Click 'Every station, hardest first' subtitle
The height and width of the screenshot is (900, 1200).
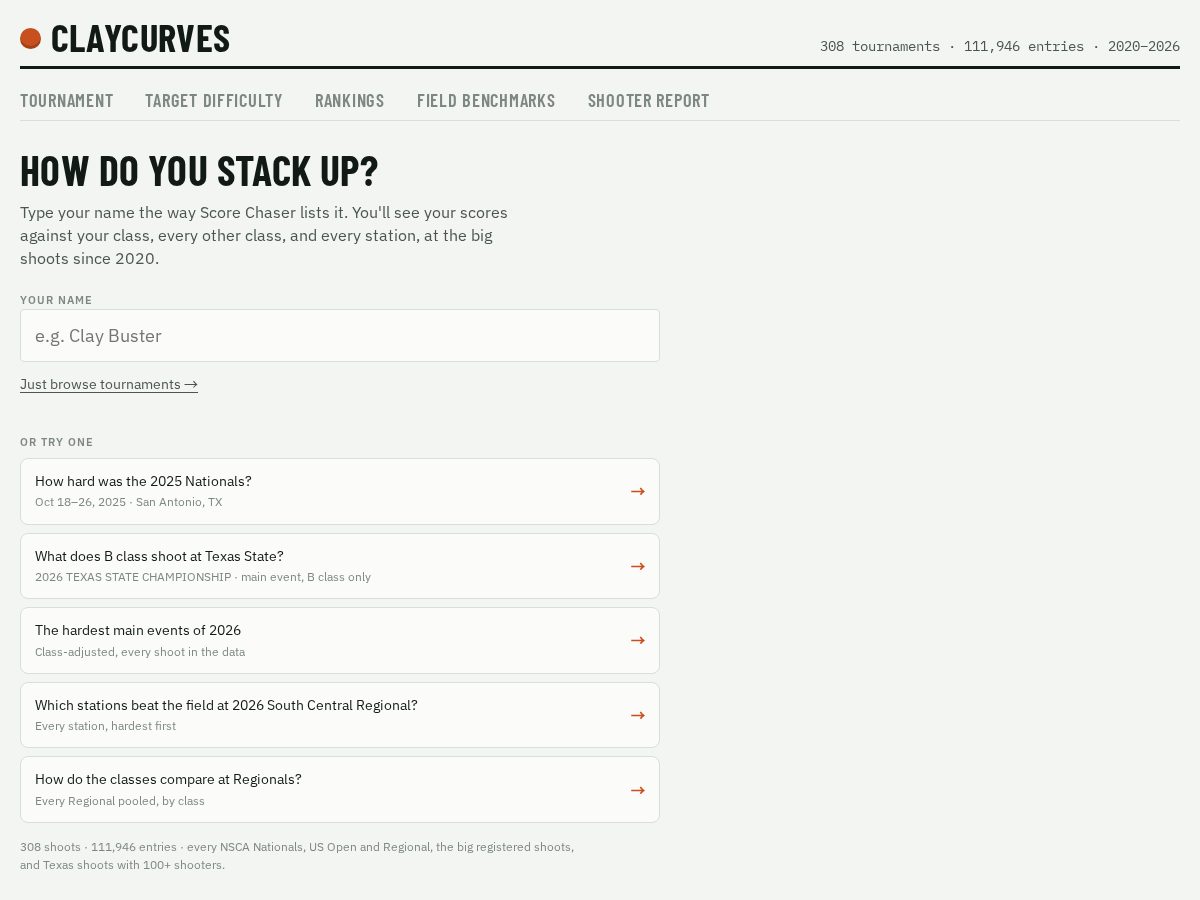(x=105, y=726)
